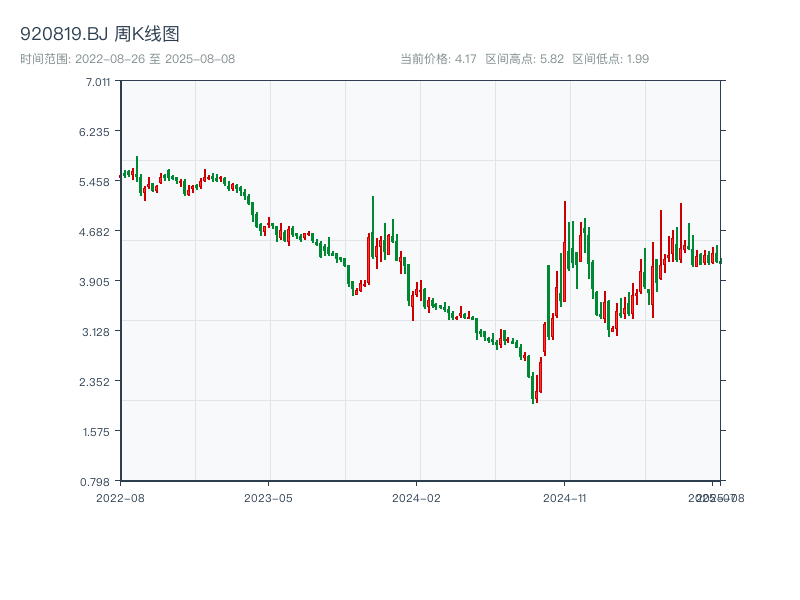The width and height of the screenshot is (800, 600).
Task: Click the 1.575 y-axis price label
Action: click(x=98, y=432)
